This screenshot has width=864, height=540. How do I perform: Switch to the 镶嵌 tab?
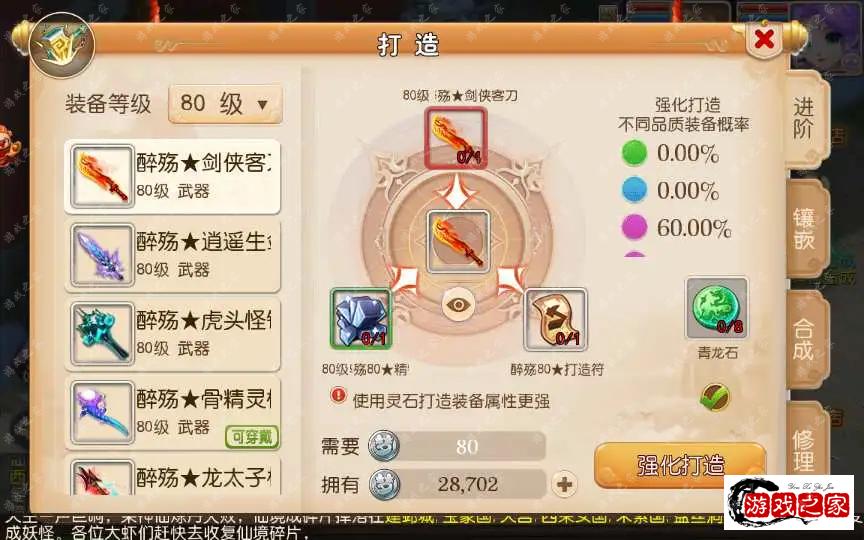[x=805, y=229]
